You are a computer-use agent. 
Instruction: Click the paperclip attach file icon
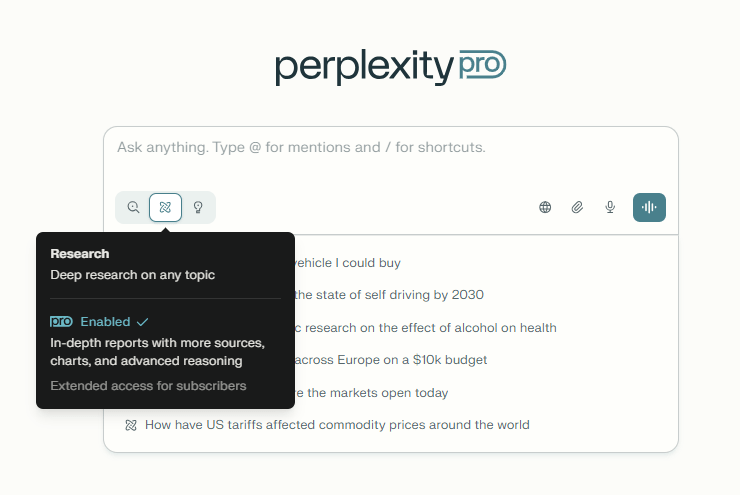[x=577, y=208]
